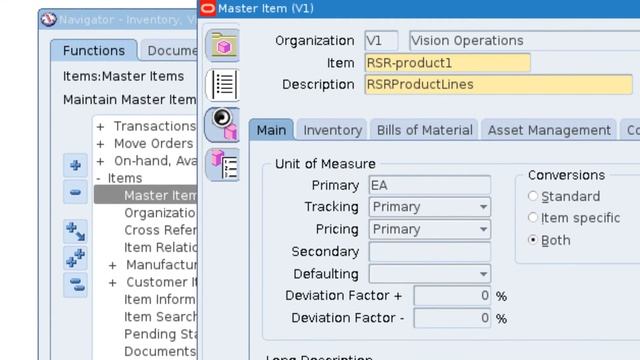Click the Primary unit of measure field
This screenshot has height=360, width=640.
pos(429,185)
